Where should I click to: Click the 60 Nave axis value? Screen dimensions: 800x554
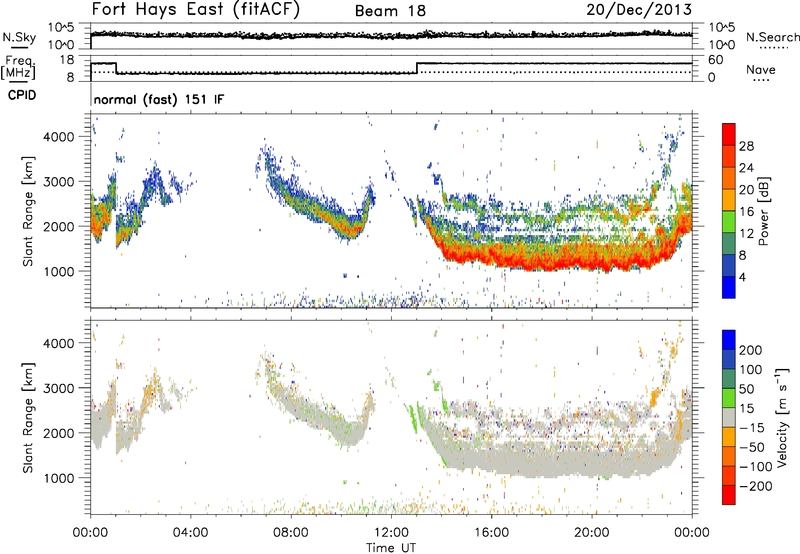(x=716, y=60)
